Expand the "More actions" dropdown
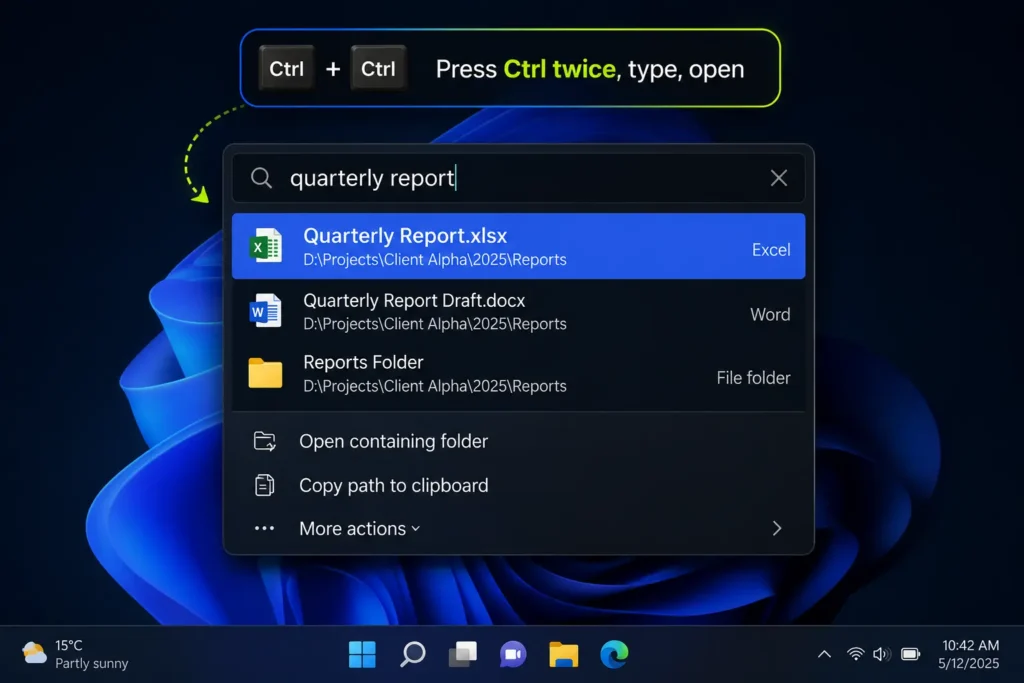 pos(359,528)
